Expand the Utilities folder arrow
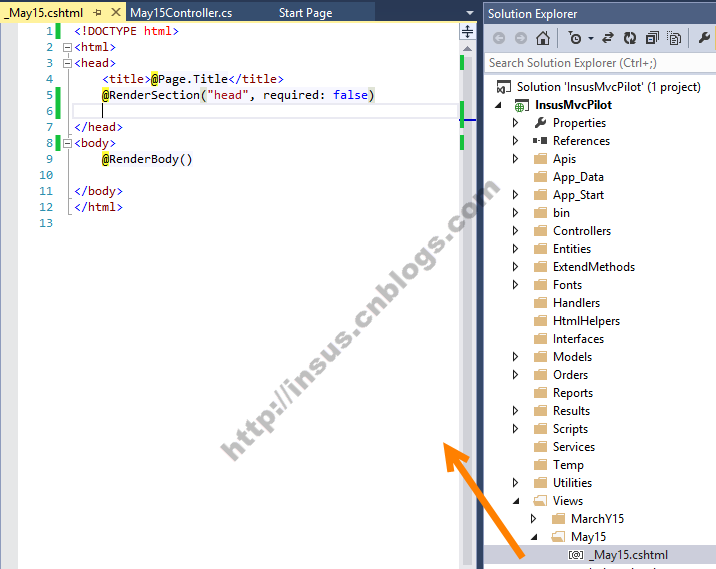716x569 pixels. (516, 483)
